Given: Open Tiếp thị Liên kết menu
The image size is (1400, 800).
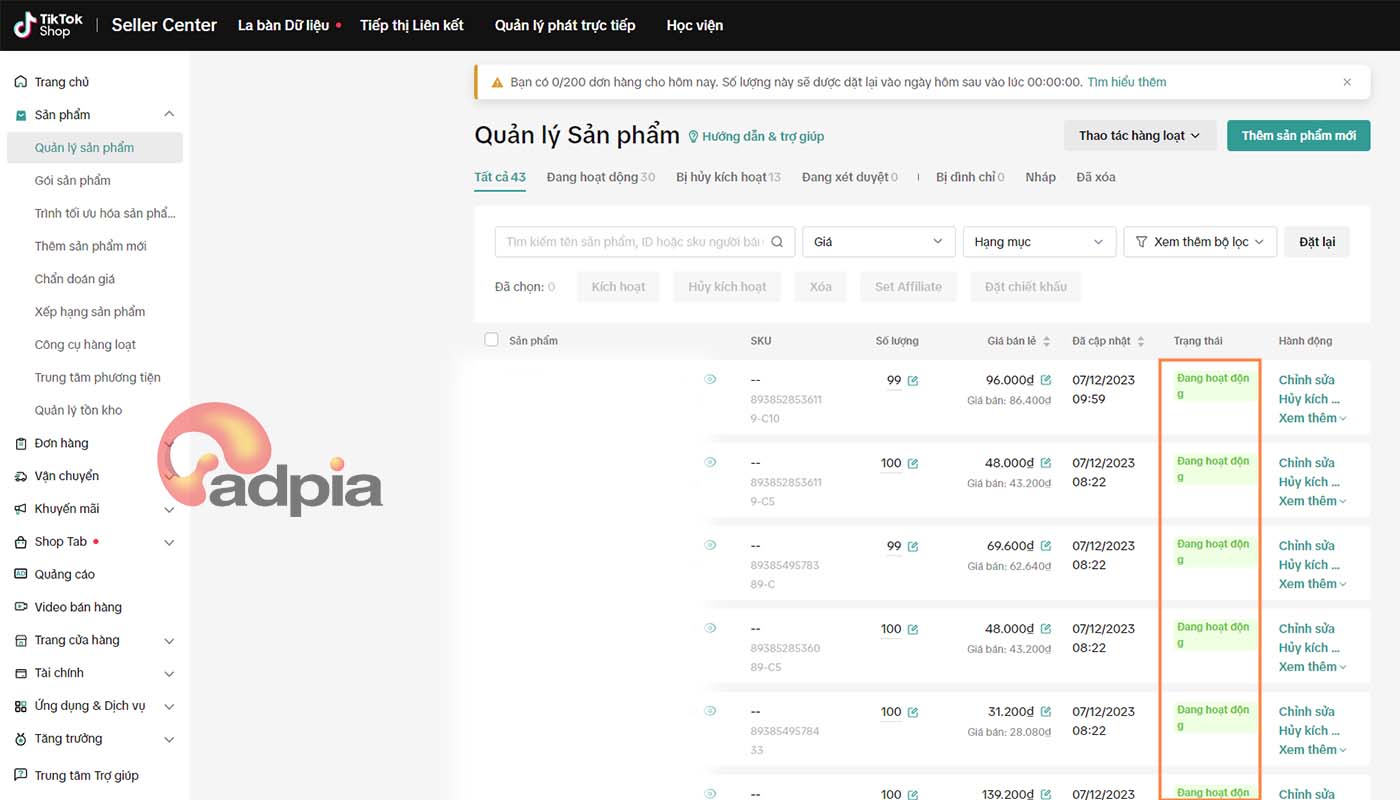Looking at the screenshot, I should pos(412,25).
